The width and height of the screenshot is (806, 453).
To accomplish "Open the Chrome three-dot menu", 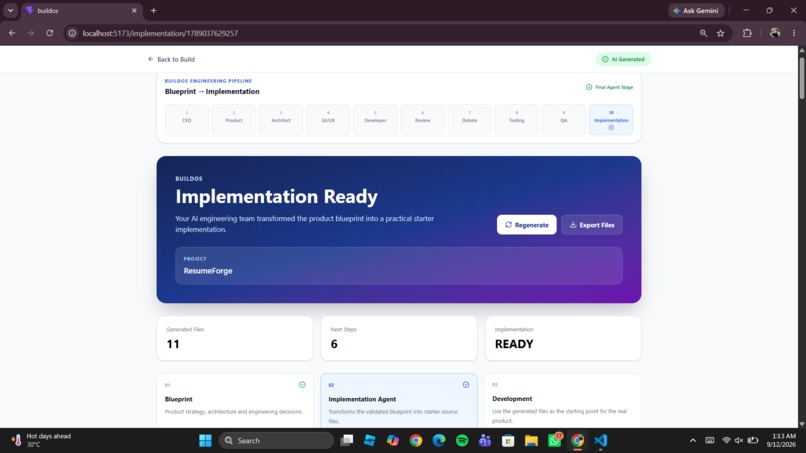I will pyautogui.click(x=794, y=33).
